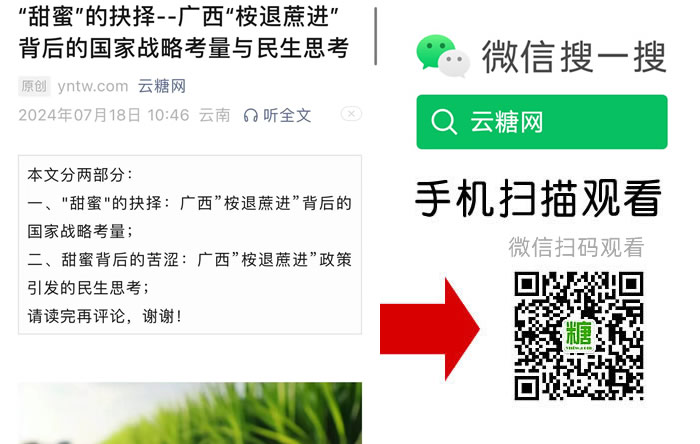Open the 云糖网 account link

[x=162, y=86]
